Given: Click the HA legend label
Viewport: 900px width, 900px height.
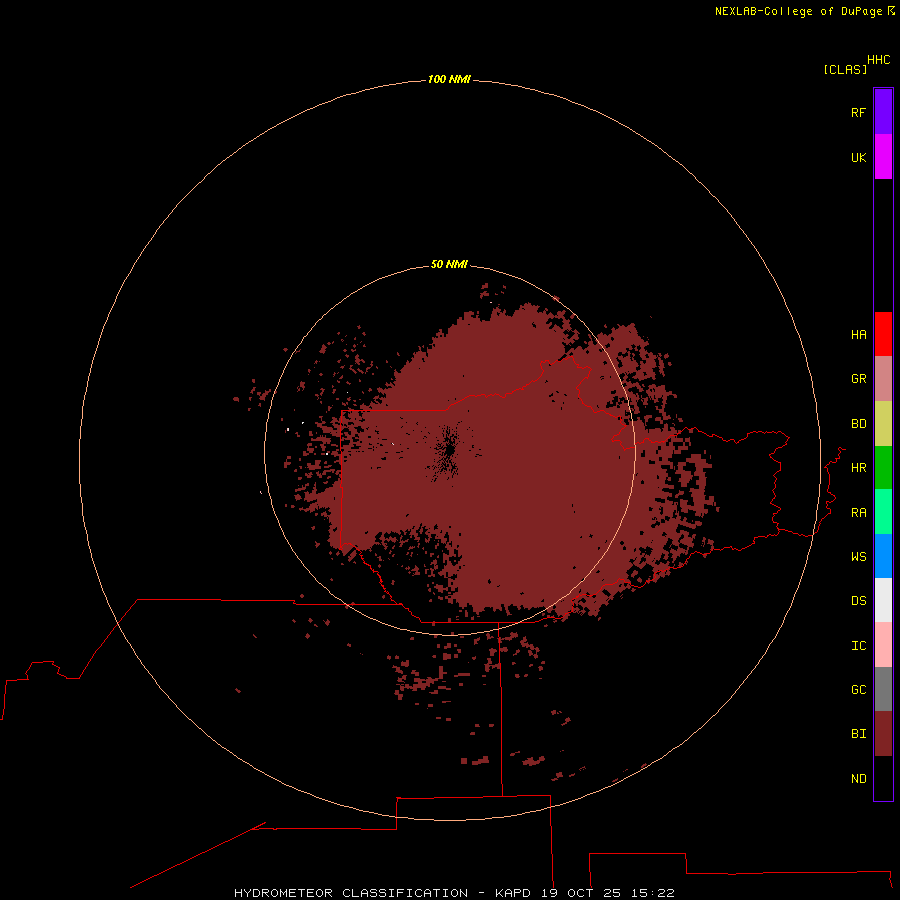Looking at the screenshot, I should [x=859, y=335].
